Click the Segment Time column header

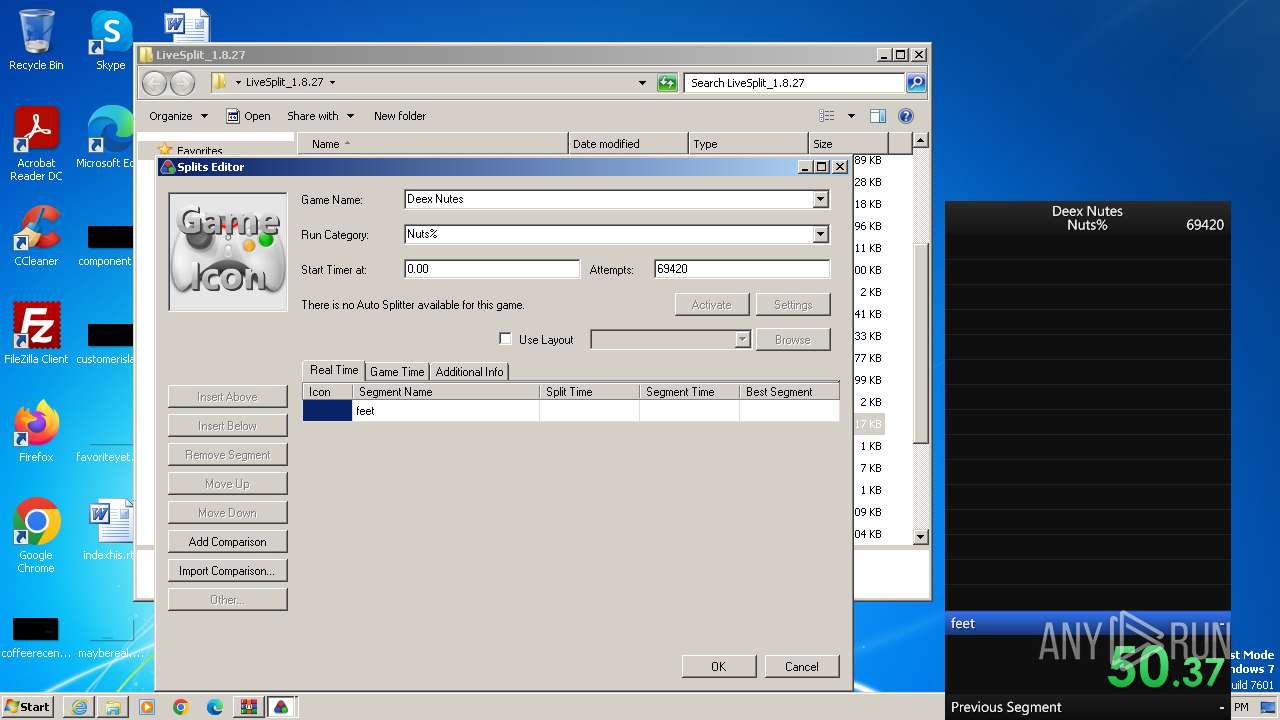[x=689, y=392]
